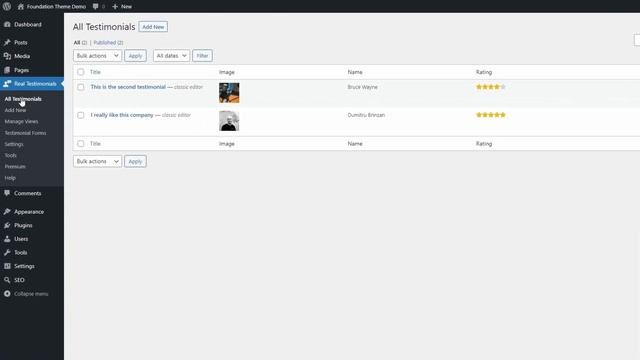
Task: Click the Comments sidebar icon
Action: tap(7, 193)
